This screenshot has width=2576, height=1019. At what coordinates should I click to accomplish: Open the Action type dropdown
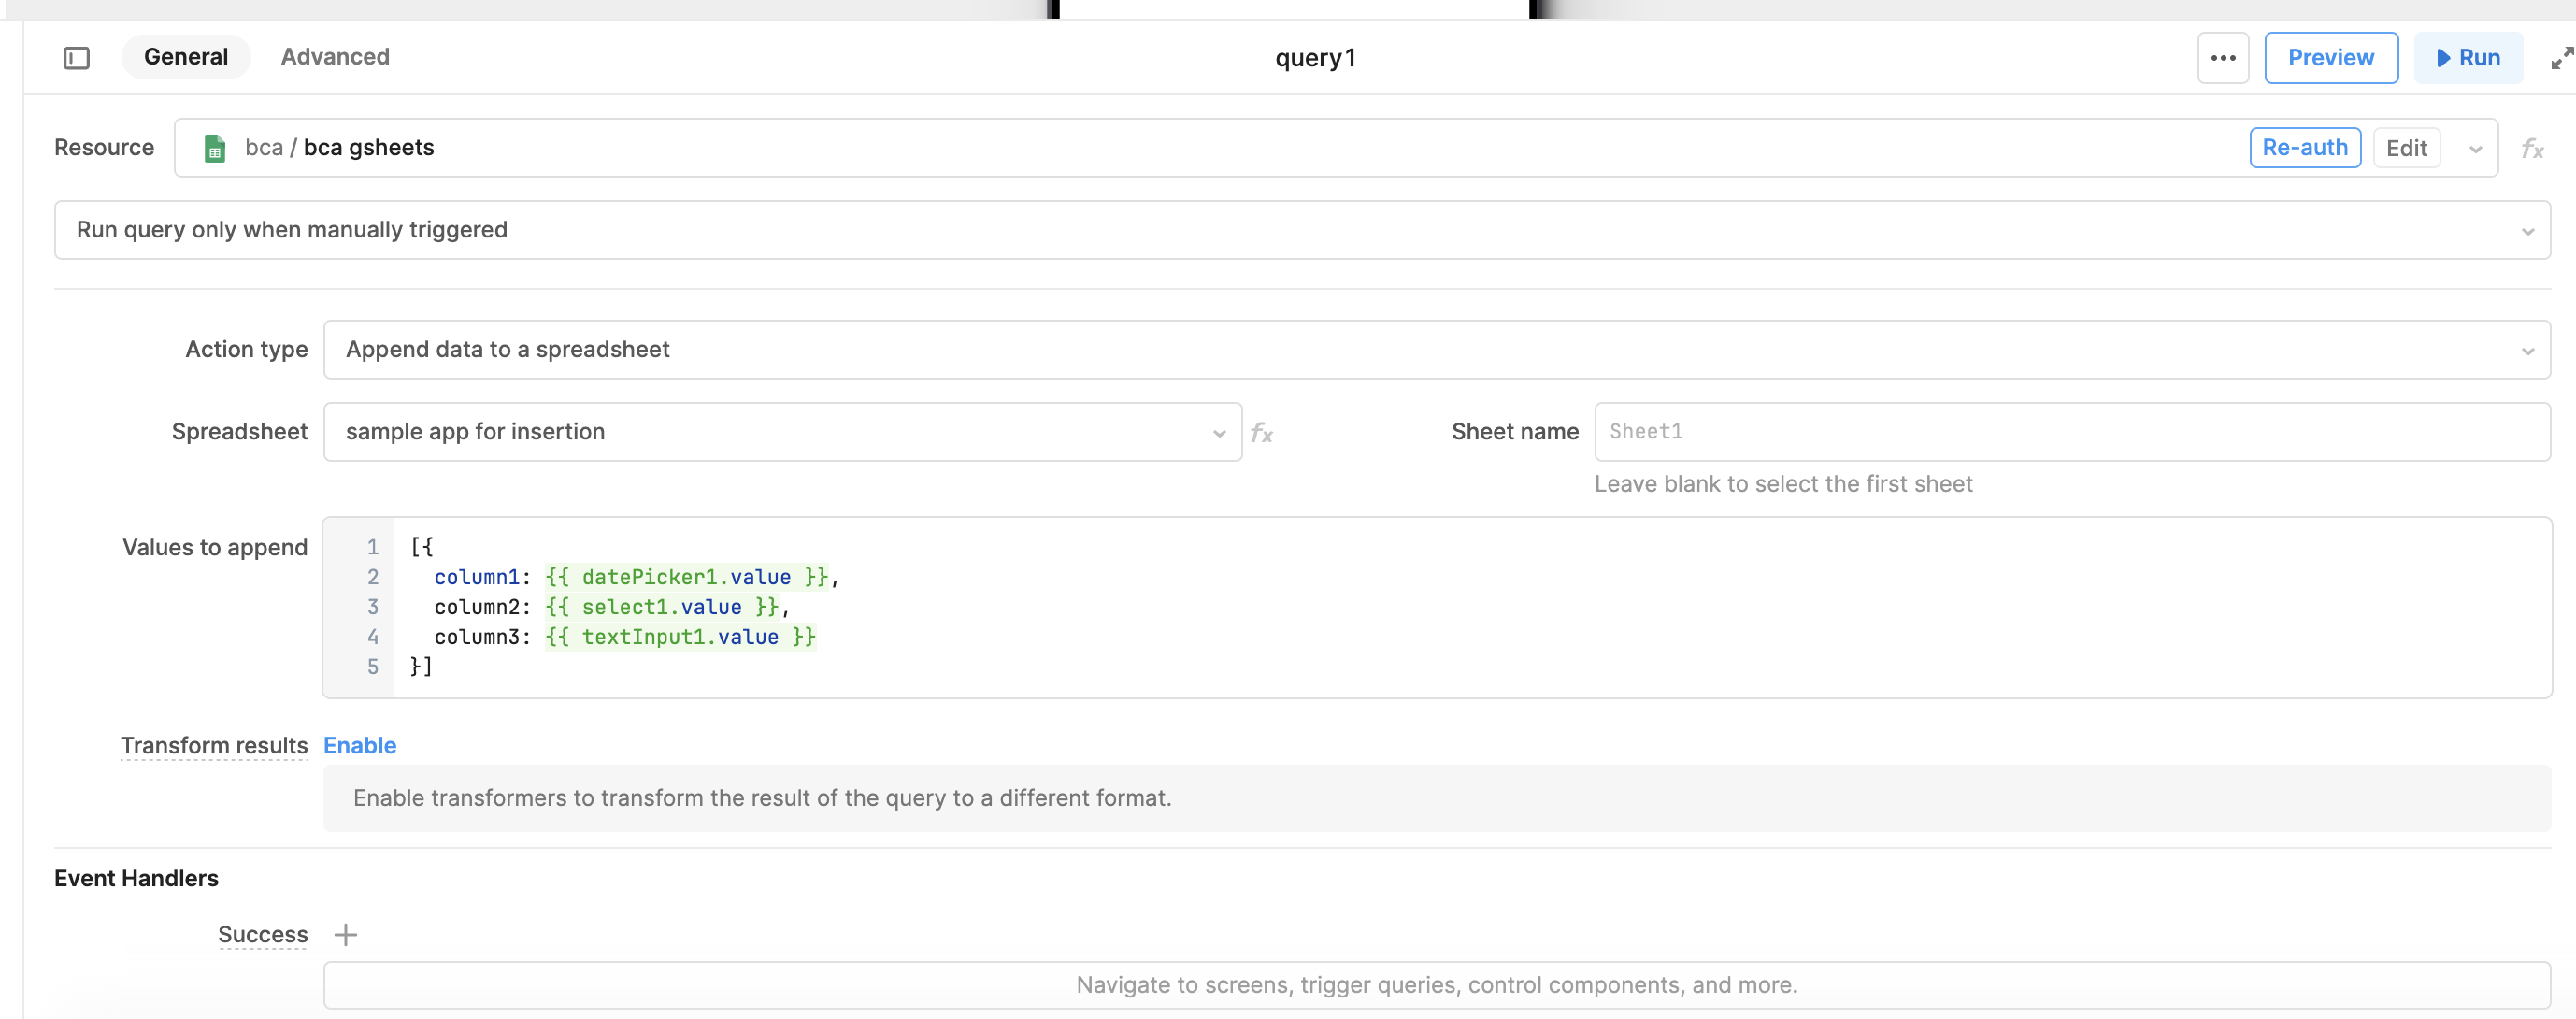pos(1436,349)
